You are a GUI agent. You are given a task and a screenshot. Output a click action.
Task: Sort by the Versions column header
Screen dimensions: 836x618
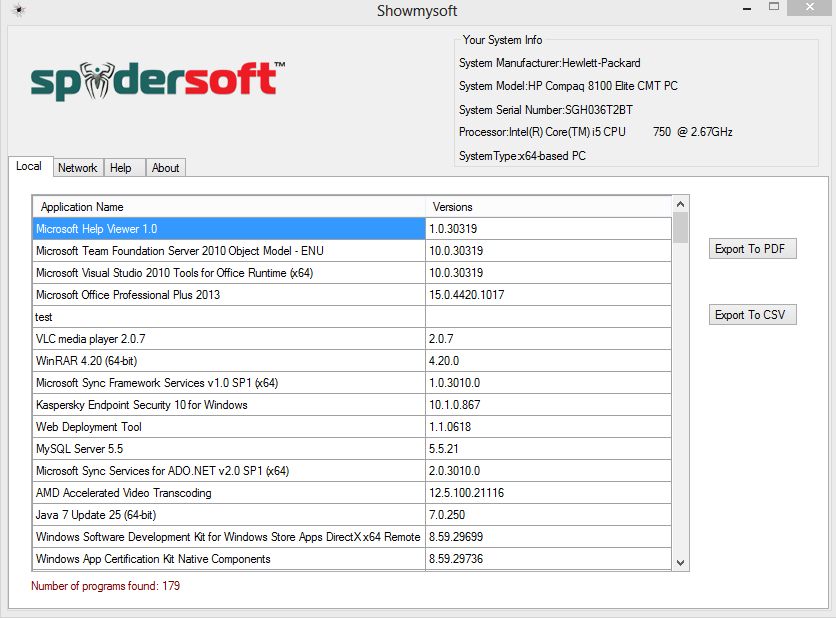tap(549, 207)
